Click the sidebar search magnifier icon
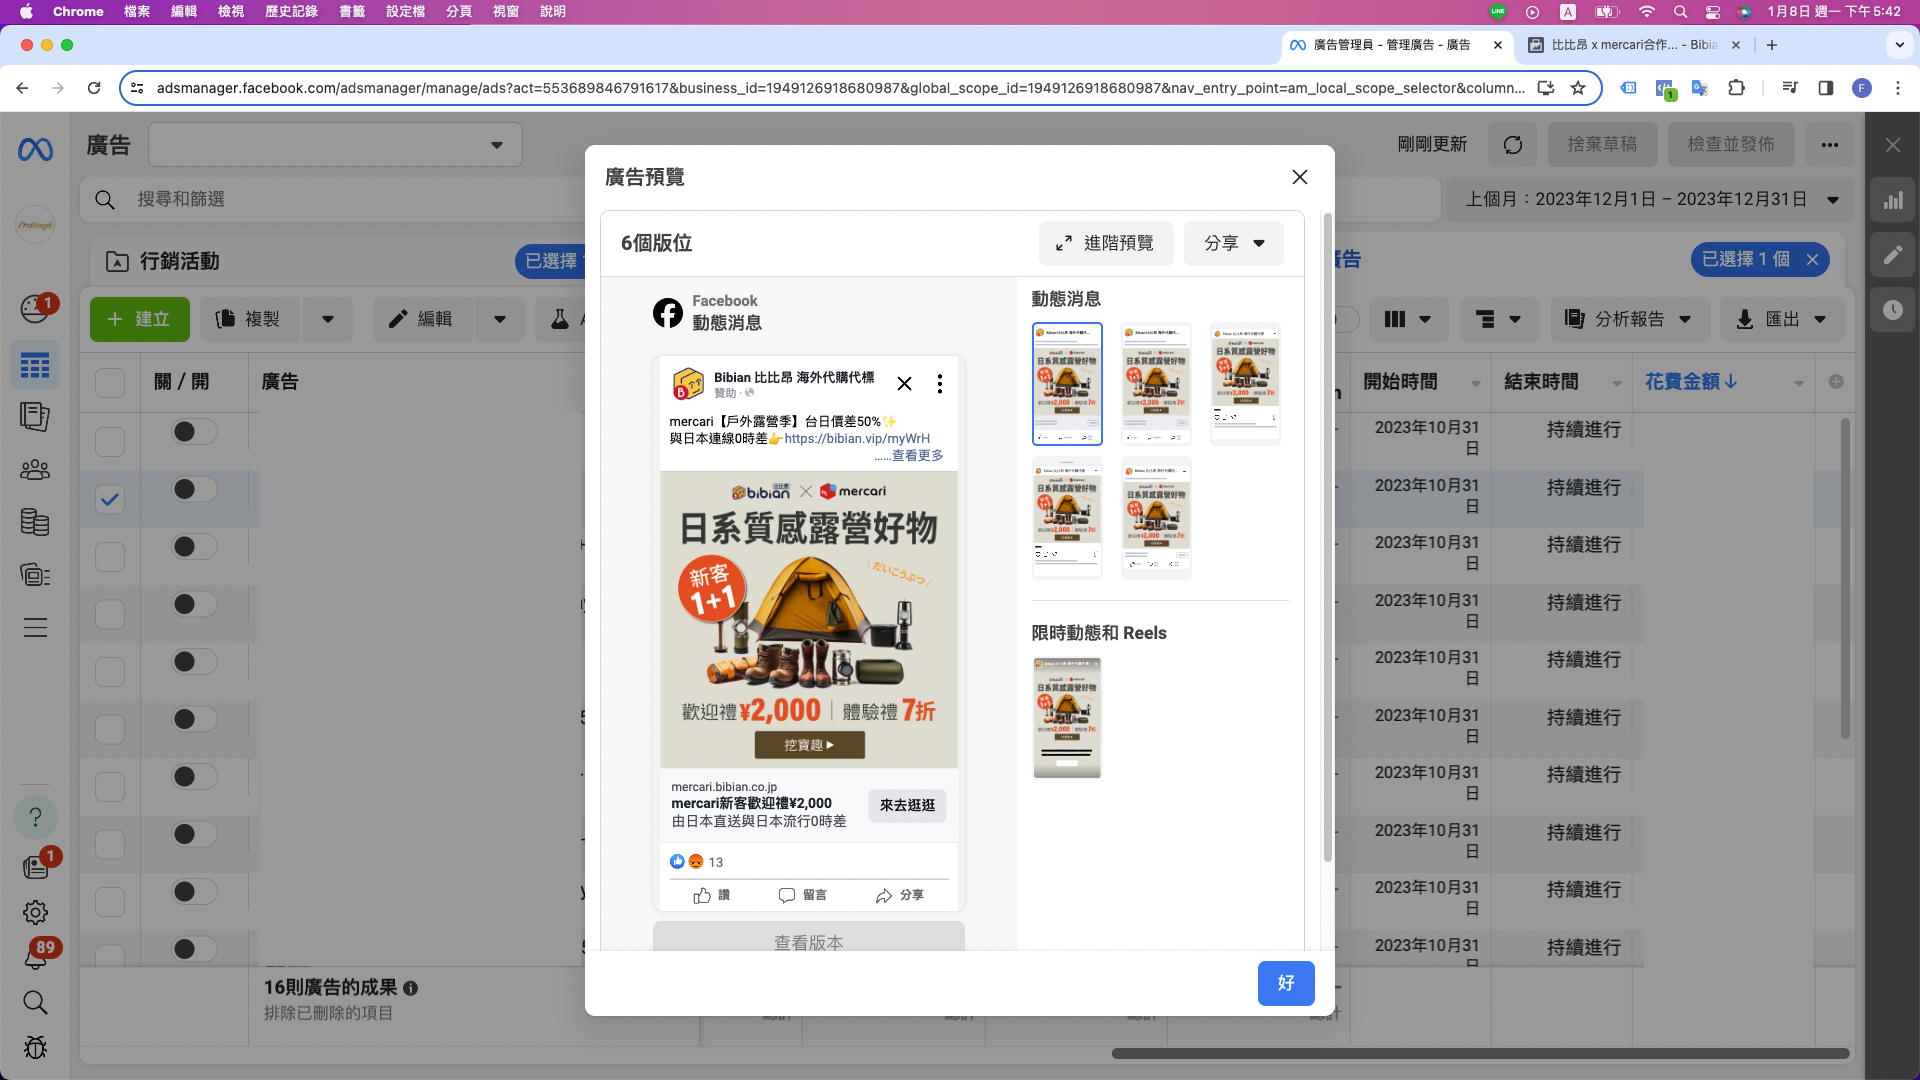1920x1080 pixels. click(x=35, y=1002)
